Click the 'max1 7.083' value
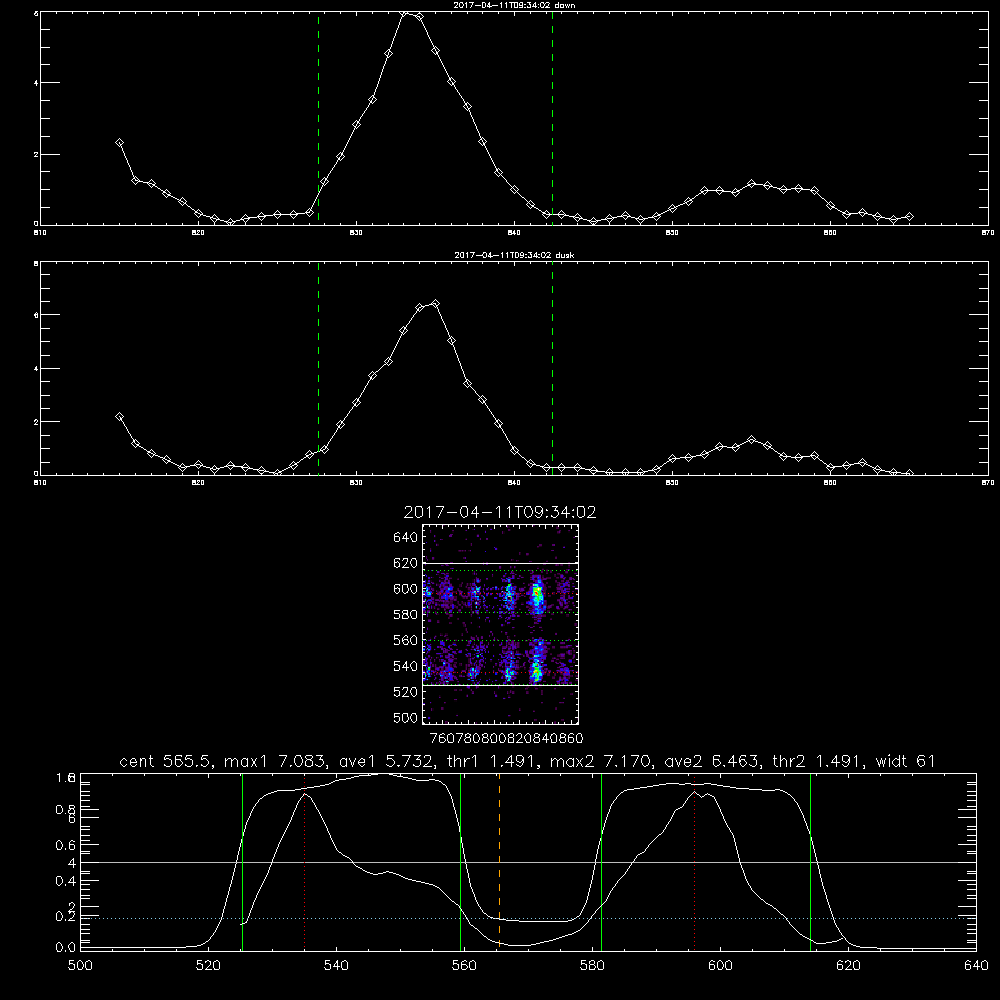Image resolution: width=1000 pixels, height=1000 pixels. [275, 761]
